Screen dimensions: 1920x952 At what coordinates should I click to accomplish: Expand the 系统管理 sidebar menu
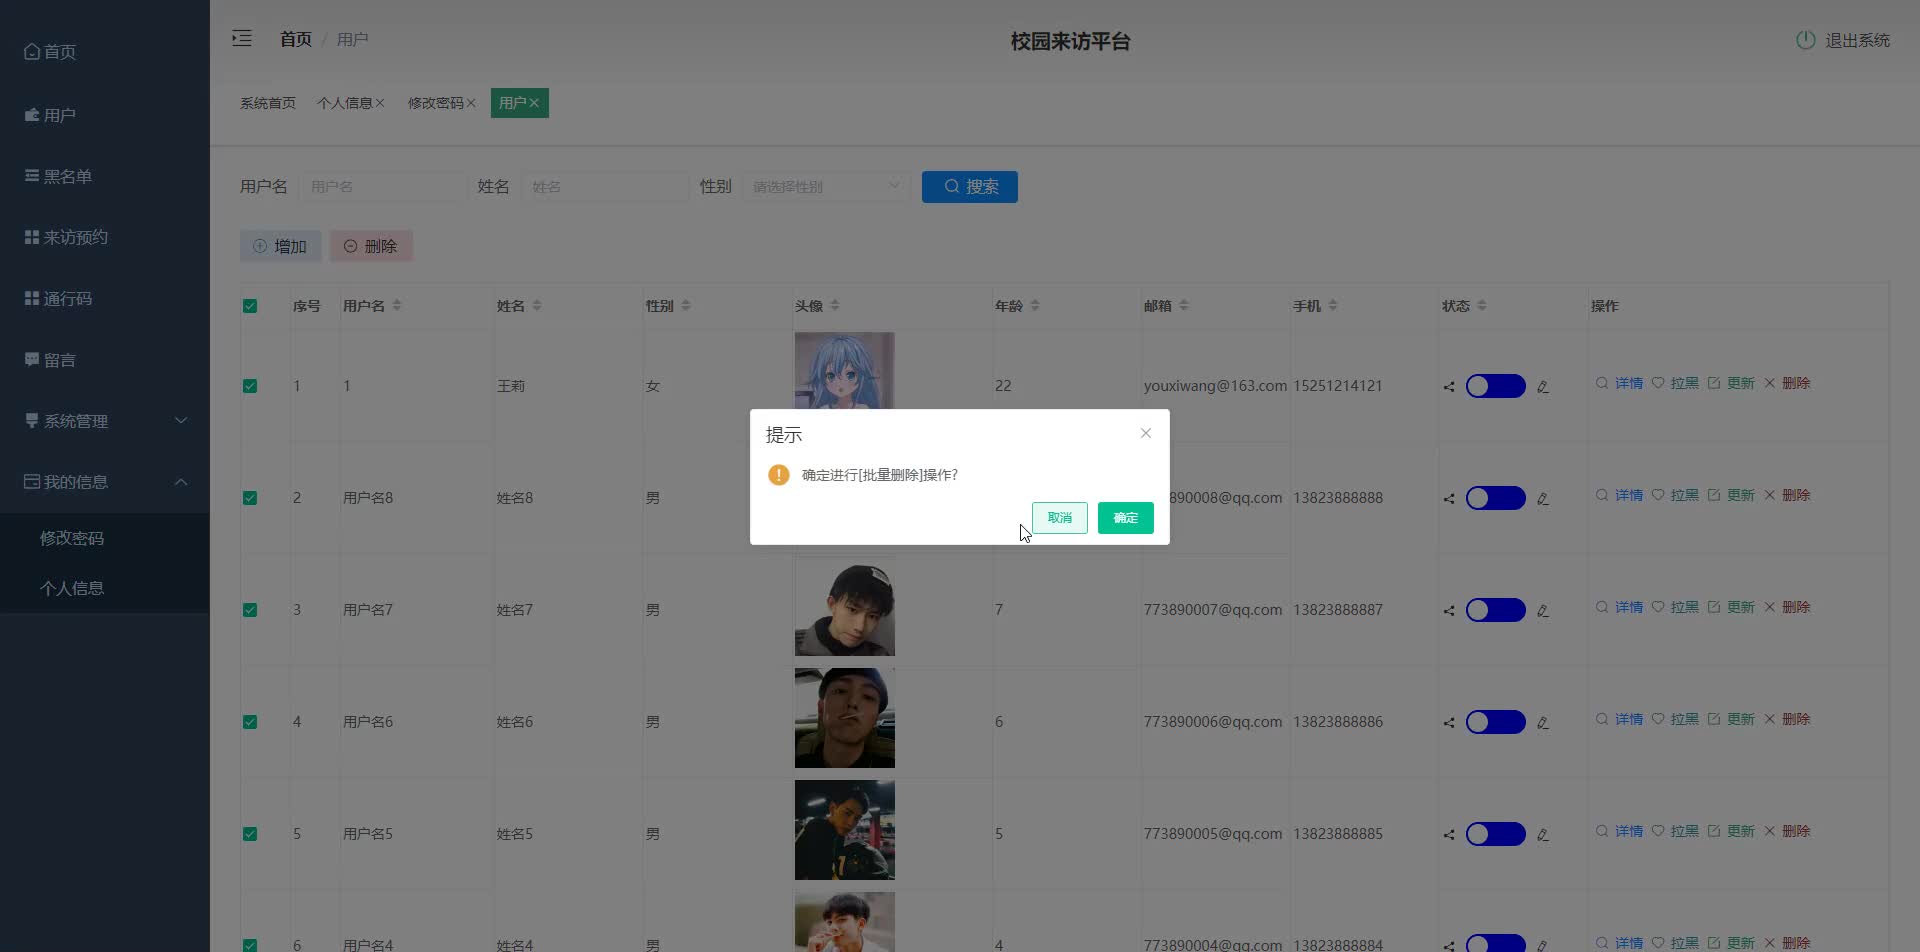pos(105,421)
